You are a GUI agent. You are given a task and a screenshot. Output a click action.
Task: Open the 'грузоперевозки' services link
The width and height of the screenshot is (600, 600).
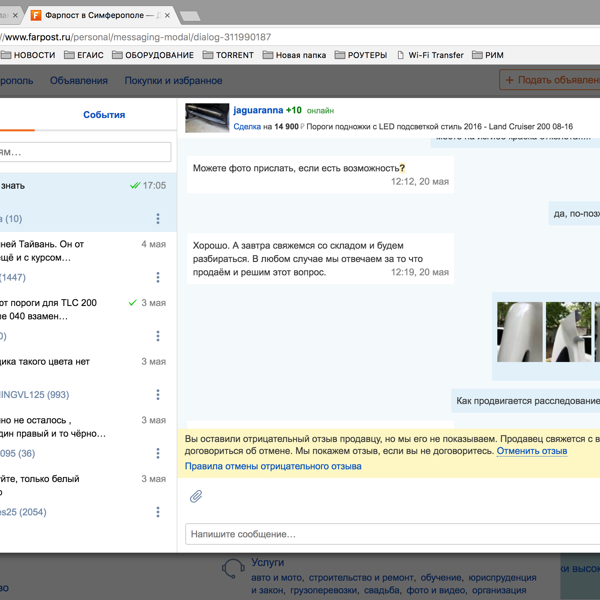[x=324, y=590]
